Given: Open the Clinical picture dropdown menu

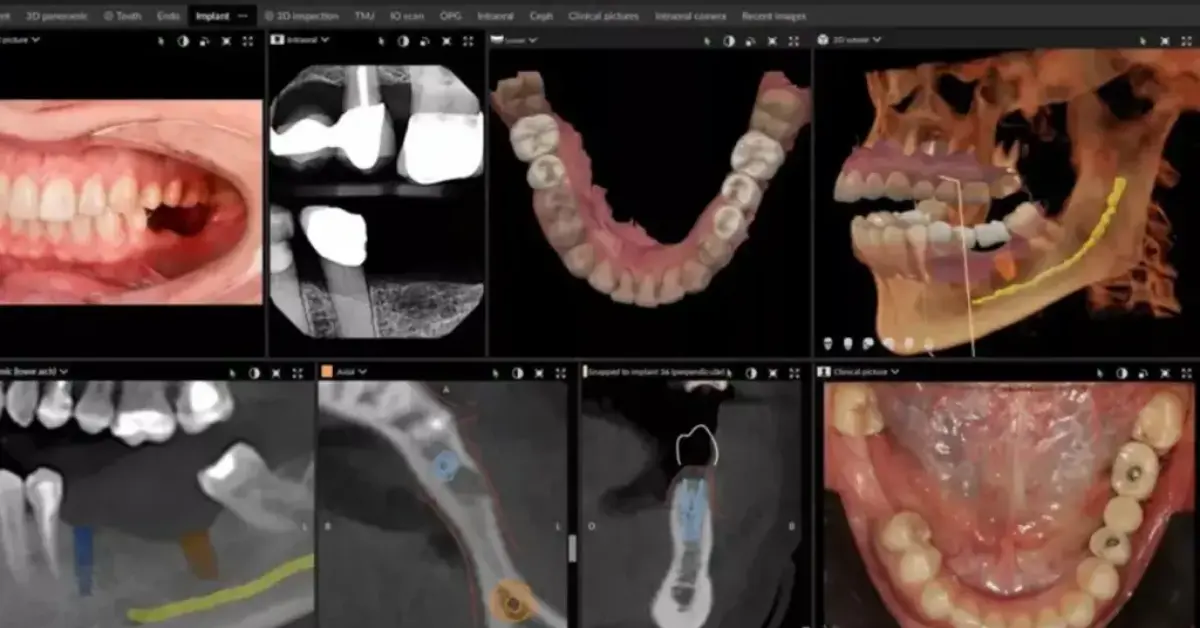Looking at the screenshot, I should click(895, 372).
